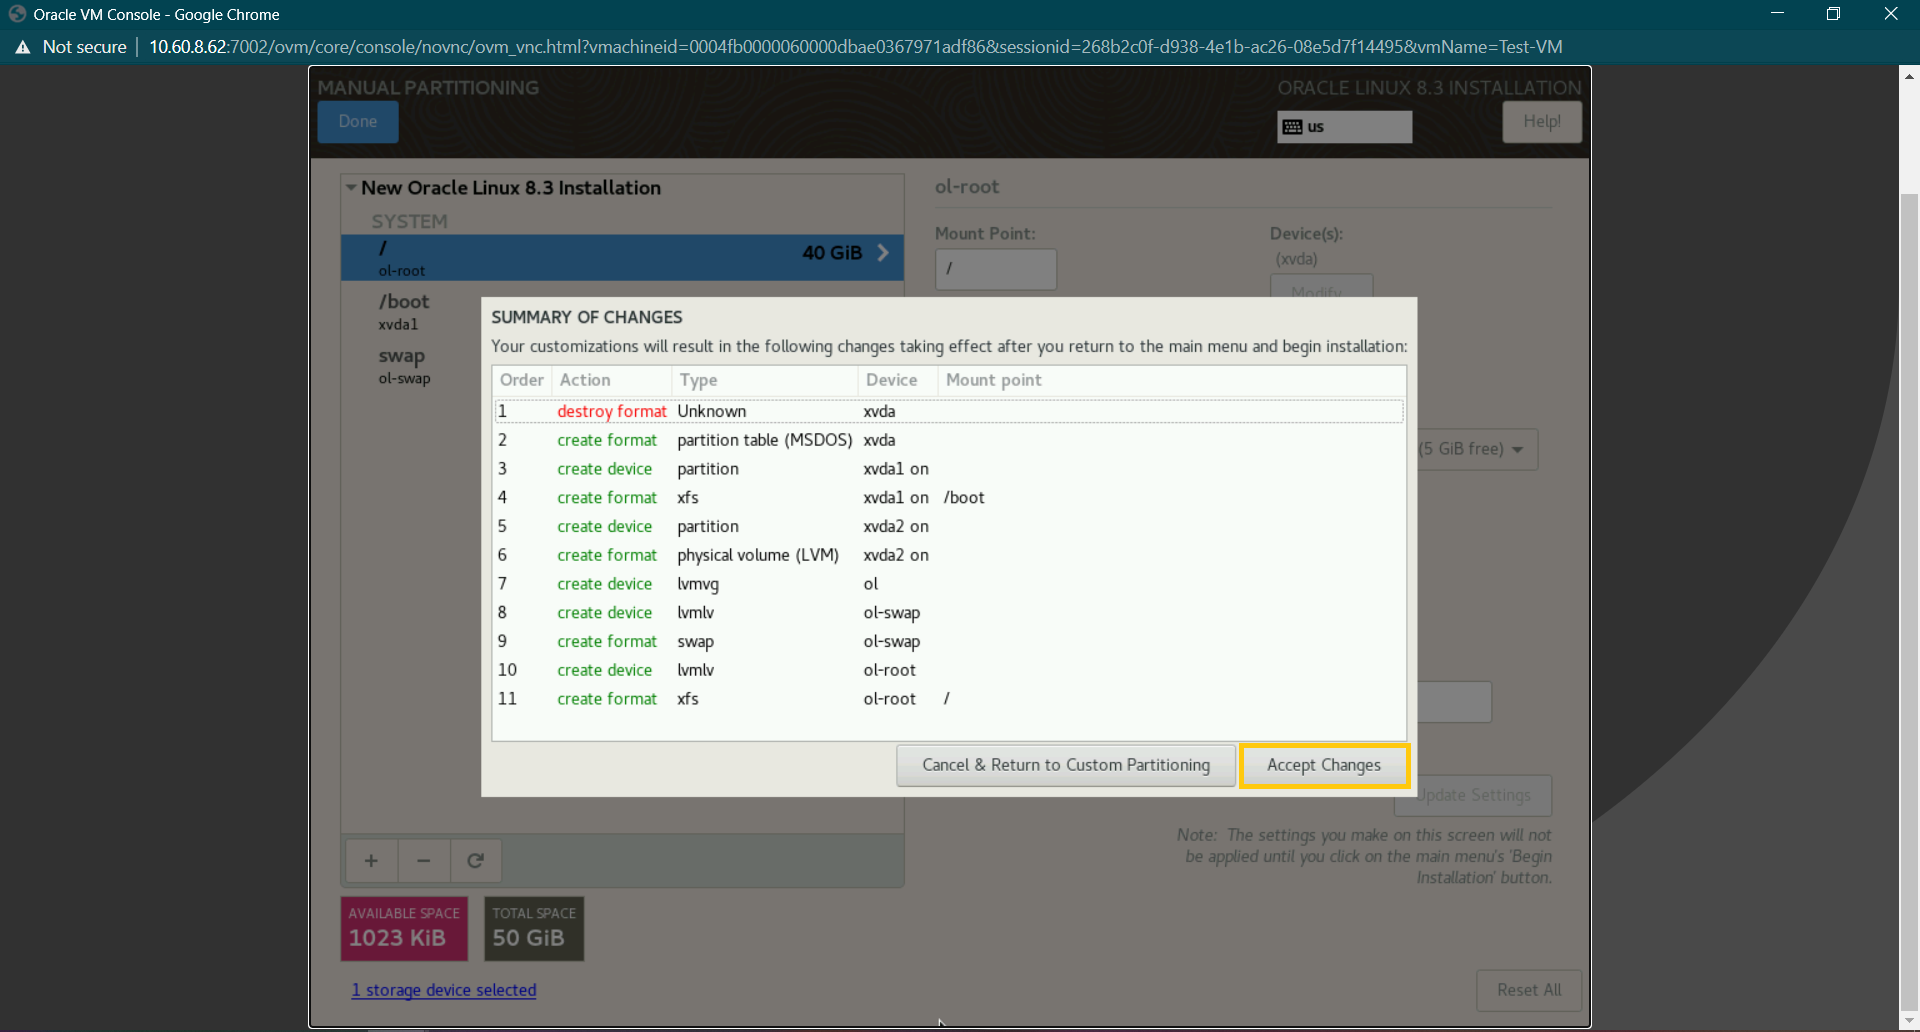Viewport: 1920px width, 1032px height.
Task: Click the Chrome window minimize icon
Action: (x=1777, y=14)
